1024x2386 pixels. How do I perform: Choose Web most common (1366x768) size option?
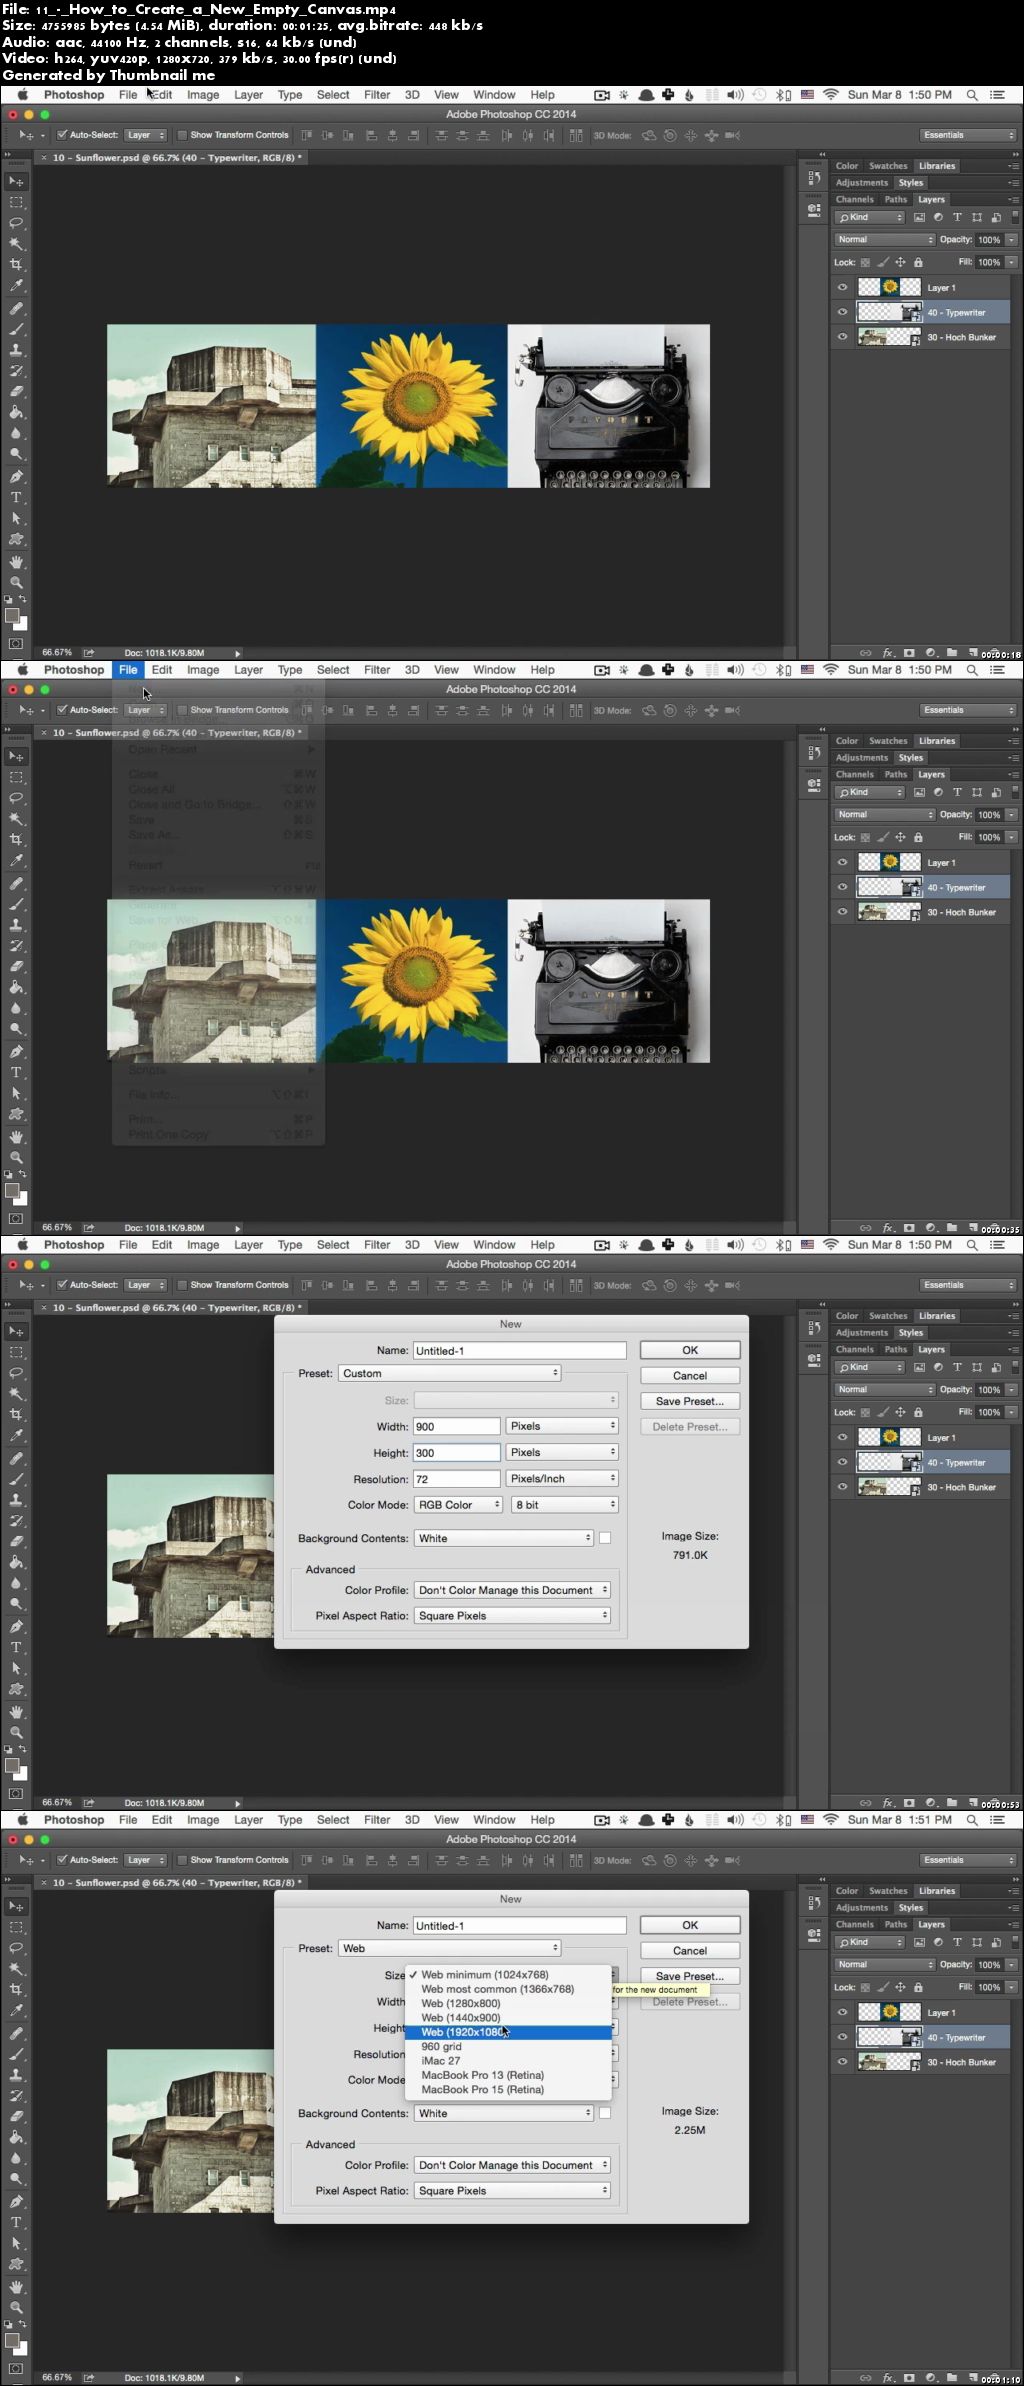(508, 1989)
